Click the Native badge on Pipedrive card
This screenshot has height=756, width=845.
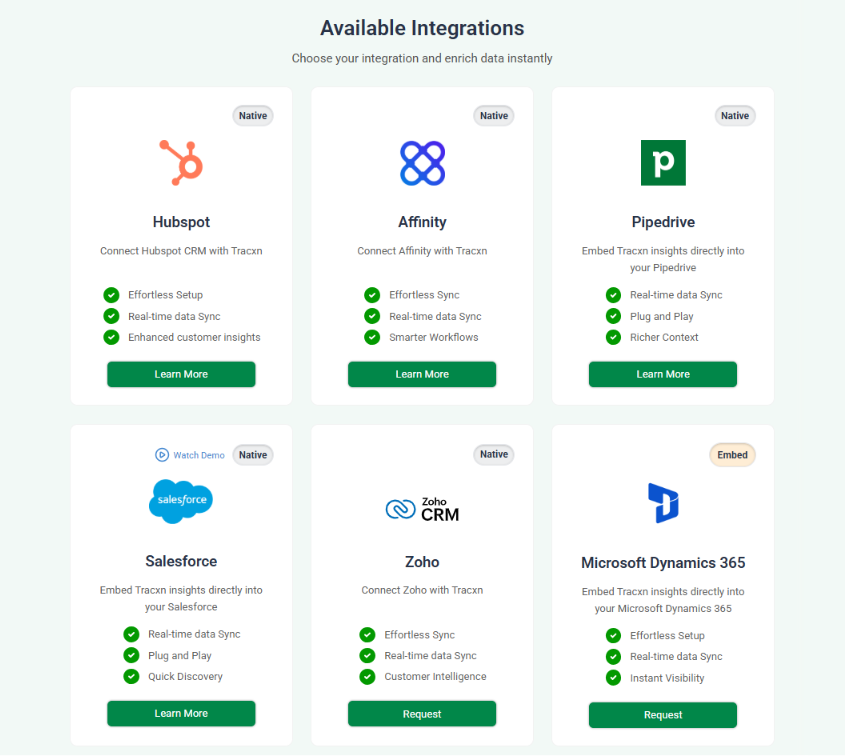[x=735, y=115]
